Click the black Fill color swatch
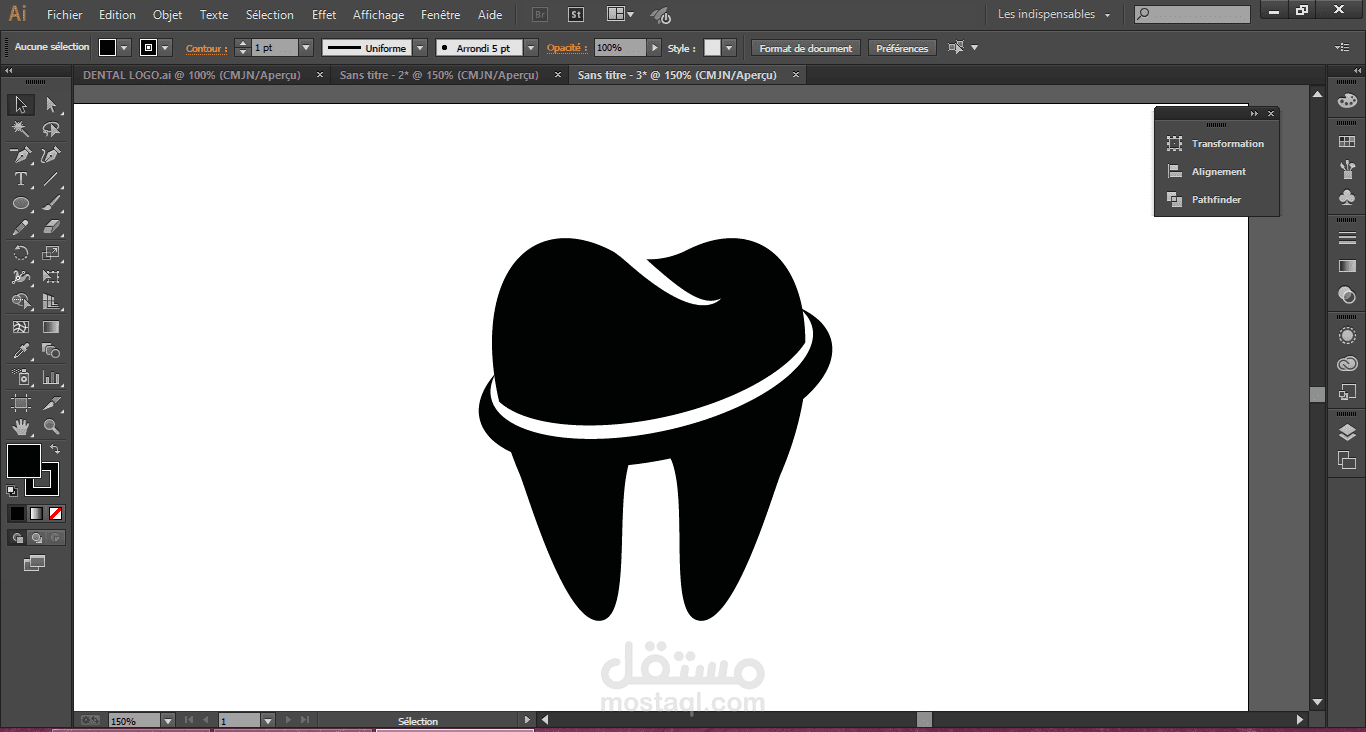Viewport: 1366px width, 732px height. click(23, 461)
